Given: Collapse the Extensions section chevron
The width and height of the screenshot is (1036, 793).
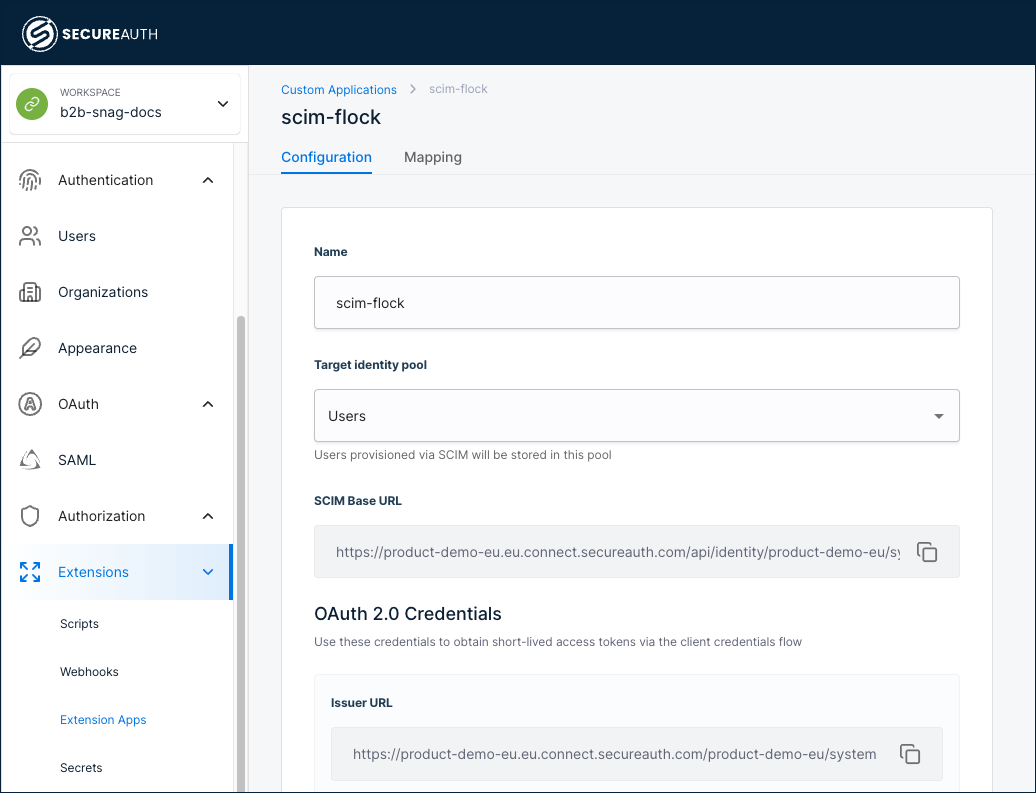Looking at the screenshot, I should coord(208,572).
